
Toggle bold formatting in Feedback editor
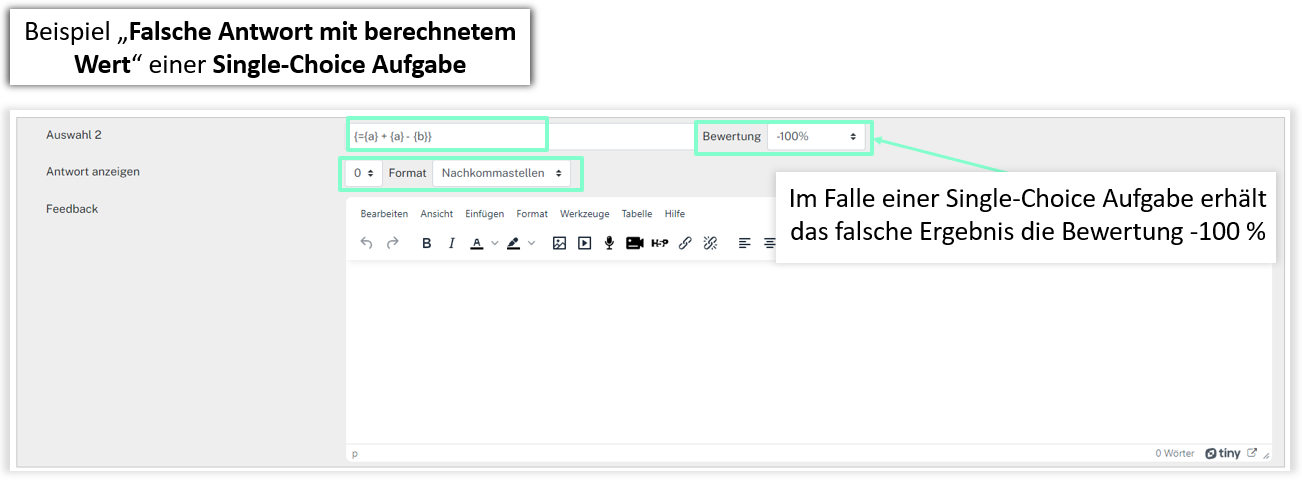[427, 243]
